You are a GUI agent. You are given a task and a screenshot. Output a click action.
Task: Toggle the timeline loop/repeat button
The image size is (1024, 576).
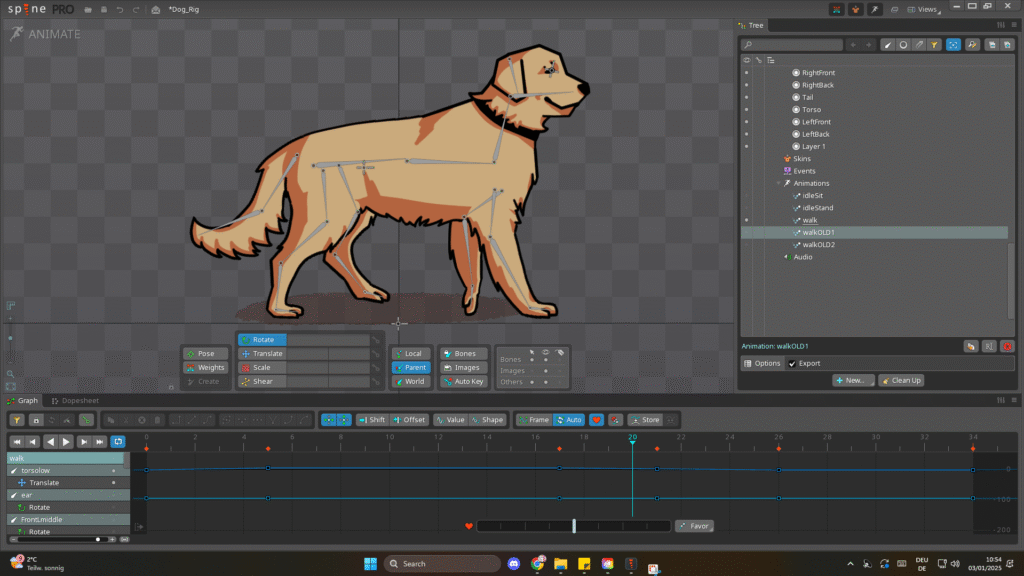click(119, 441)
